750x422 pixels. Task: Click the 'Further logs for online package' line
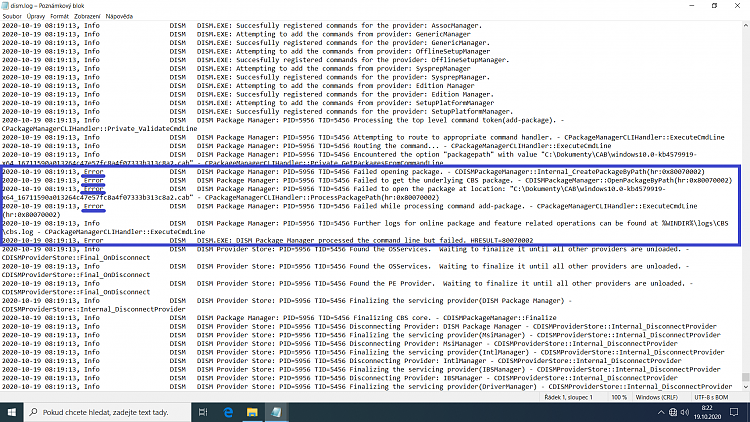(365, 228)
